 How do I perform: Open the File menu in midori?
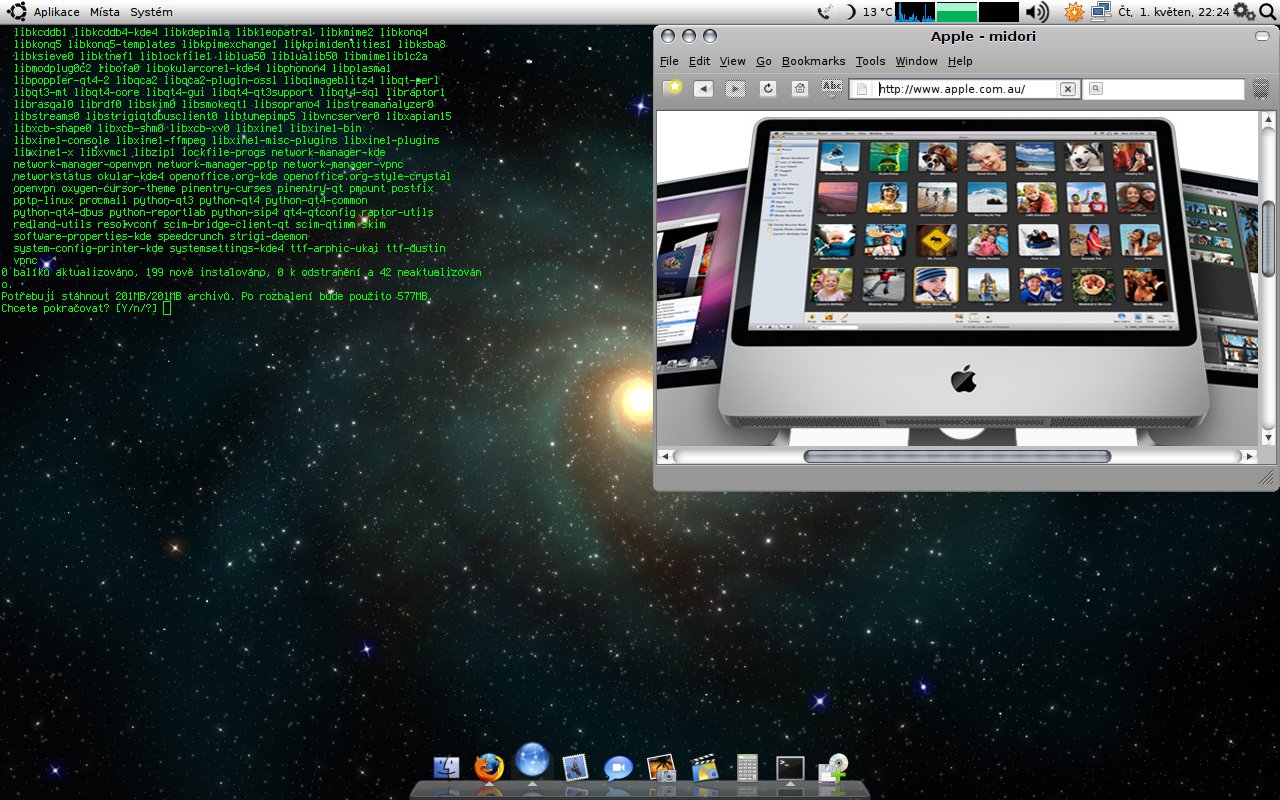tap(669, 61)
